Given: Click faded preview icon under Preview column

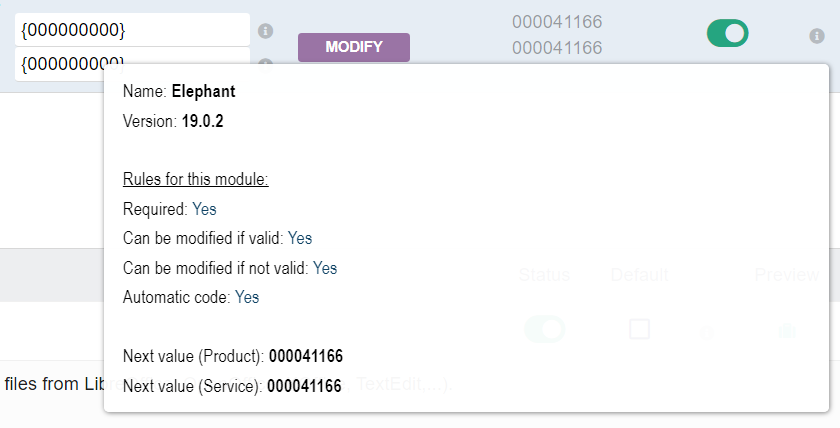Looking at the screenshot, I should (x=786, y=331).
